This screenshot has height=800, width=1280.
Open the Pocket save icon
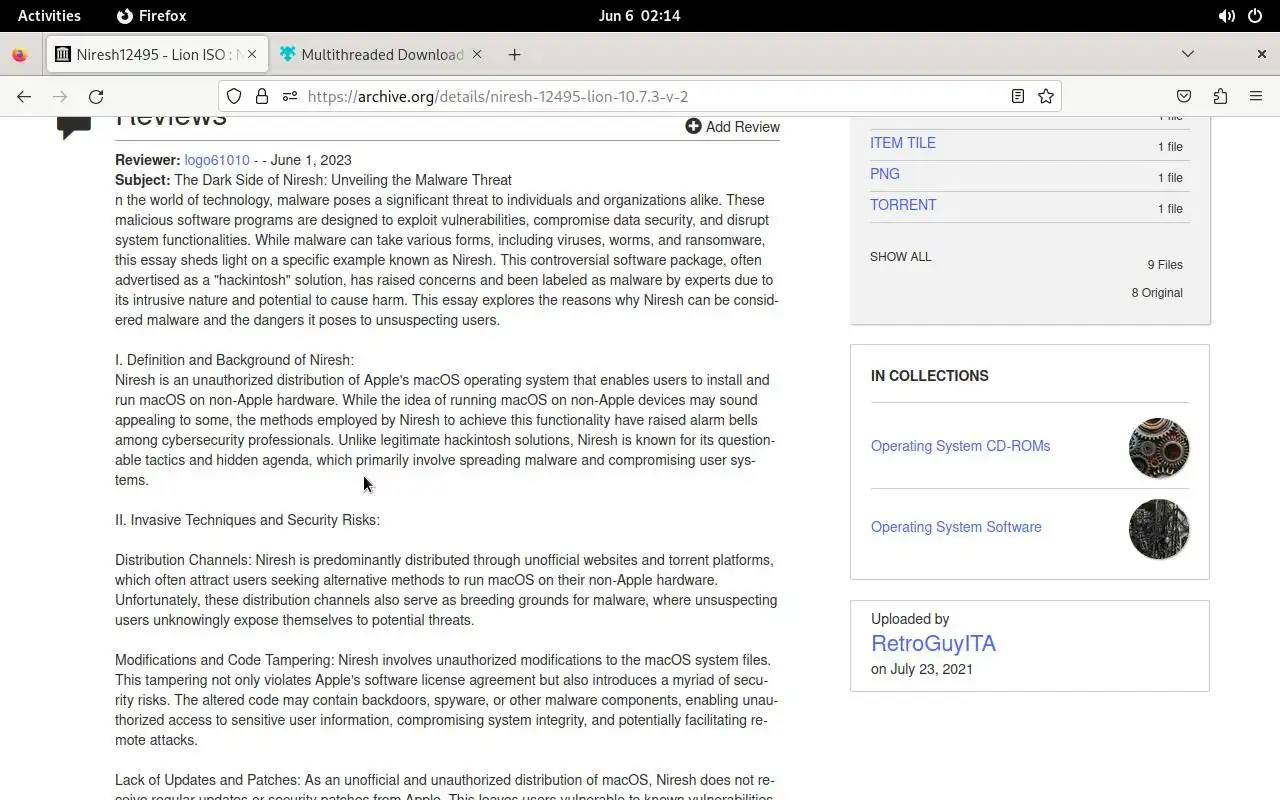point(1184,96)
